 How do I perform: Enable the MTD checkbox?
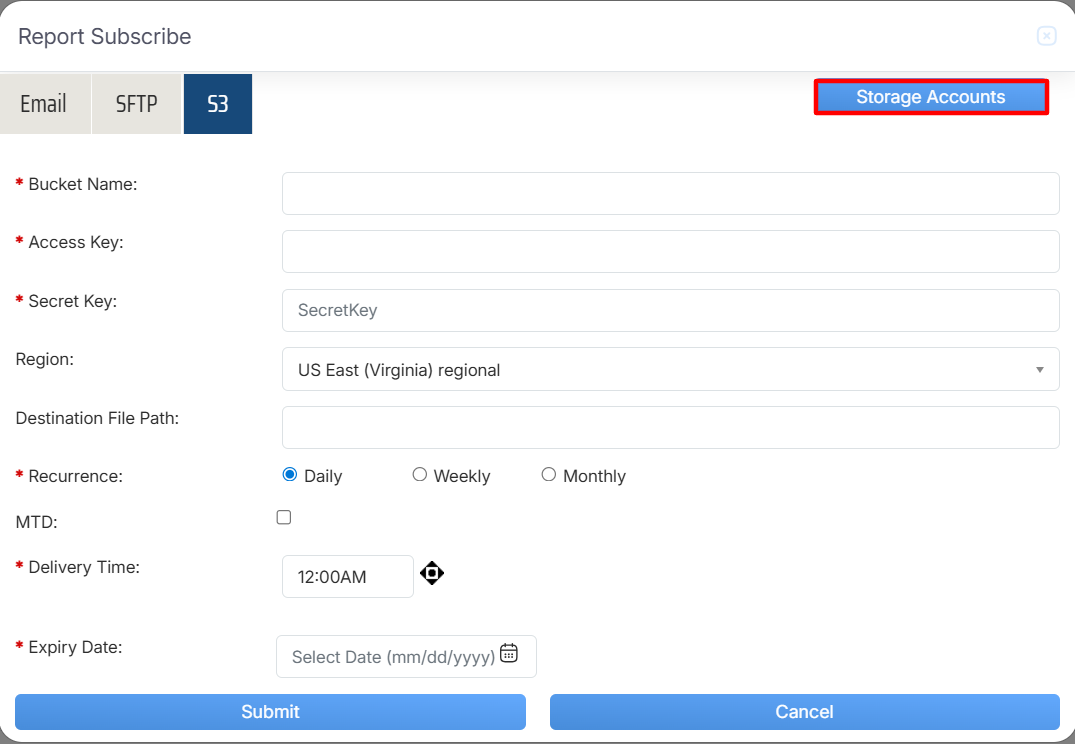[284, 517]
